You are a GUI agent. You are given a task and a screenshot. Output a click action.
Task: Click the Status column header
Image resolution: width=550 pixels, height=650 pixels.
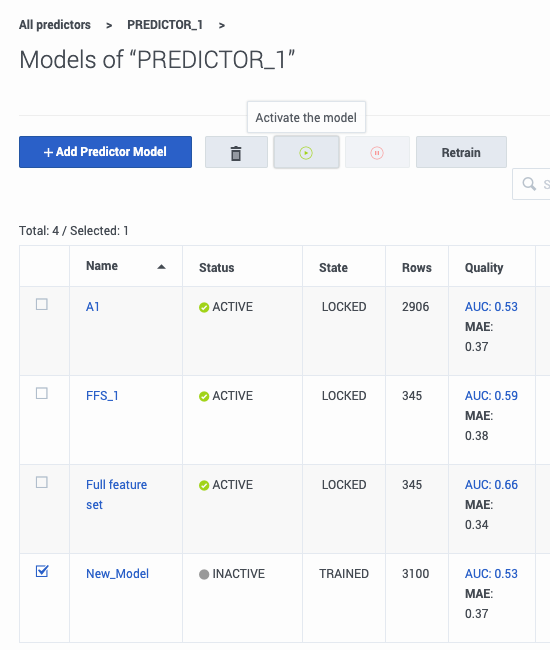coord(217,268)
